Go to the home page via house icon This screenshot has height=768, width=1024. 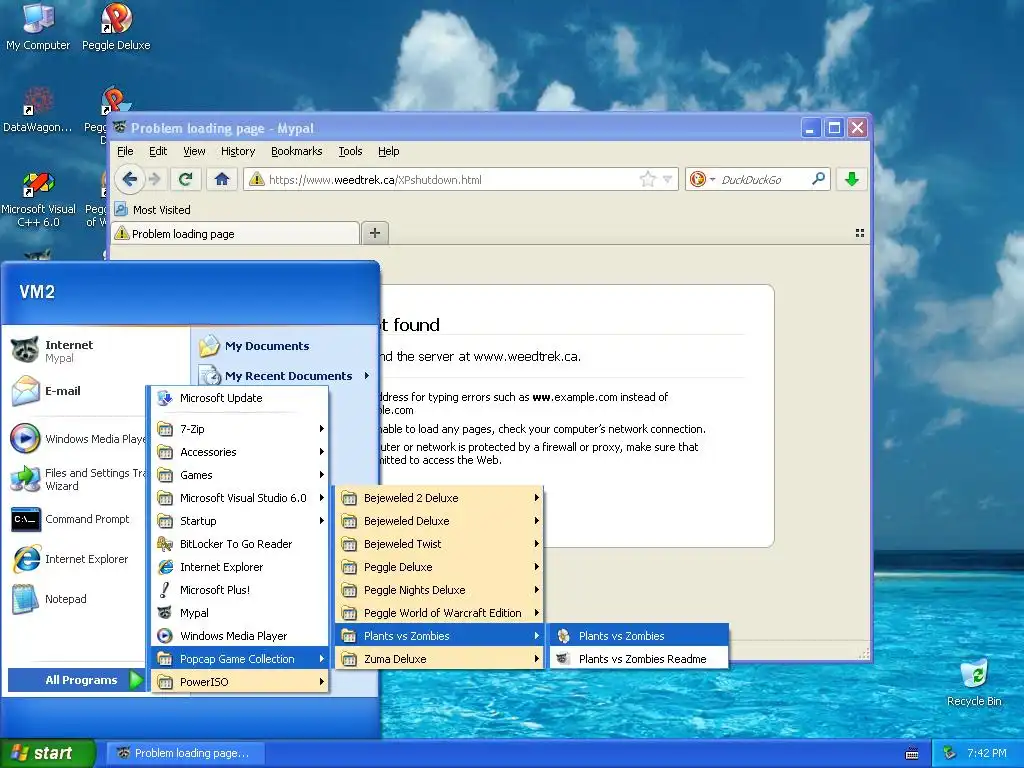point(222,179)
